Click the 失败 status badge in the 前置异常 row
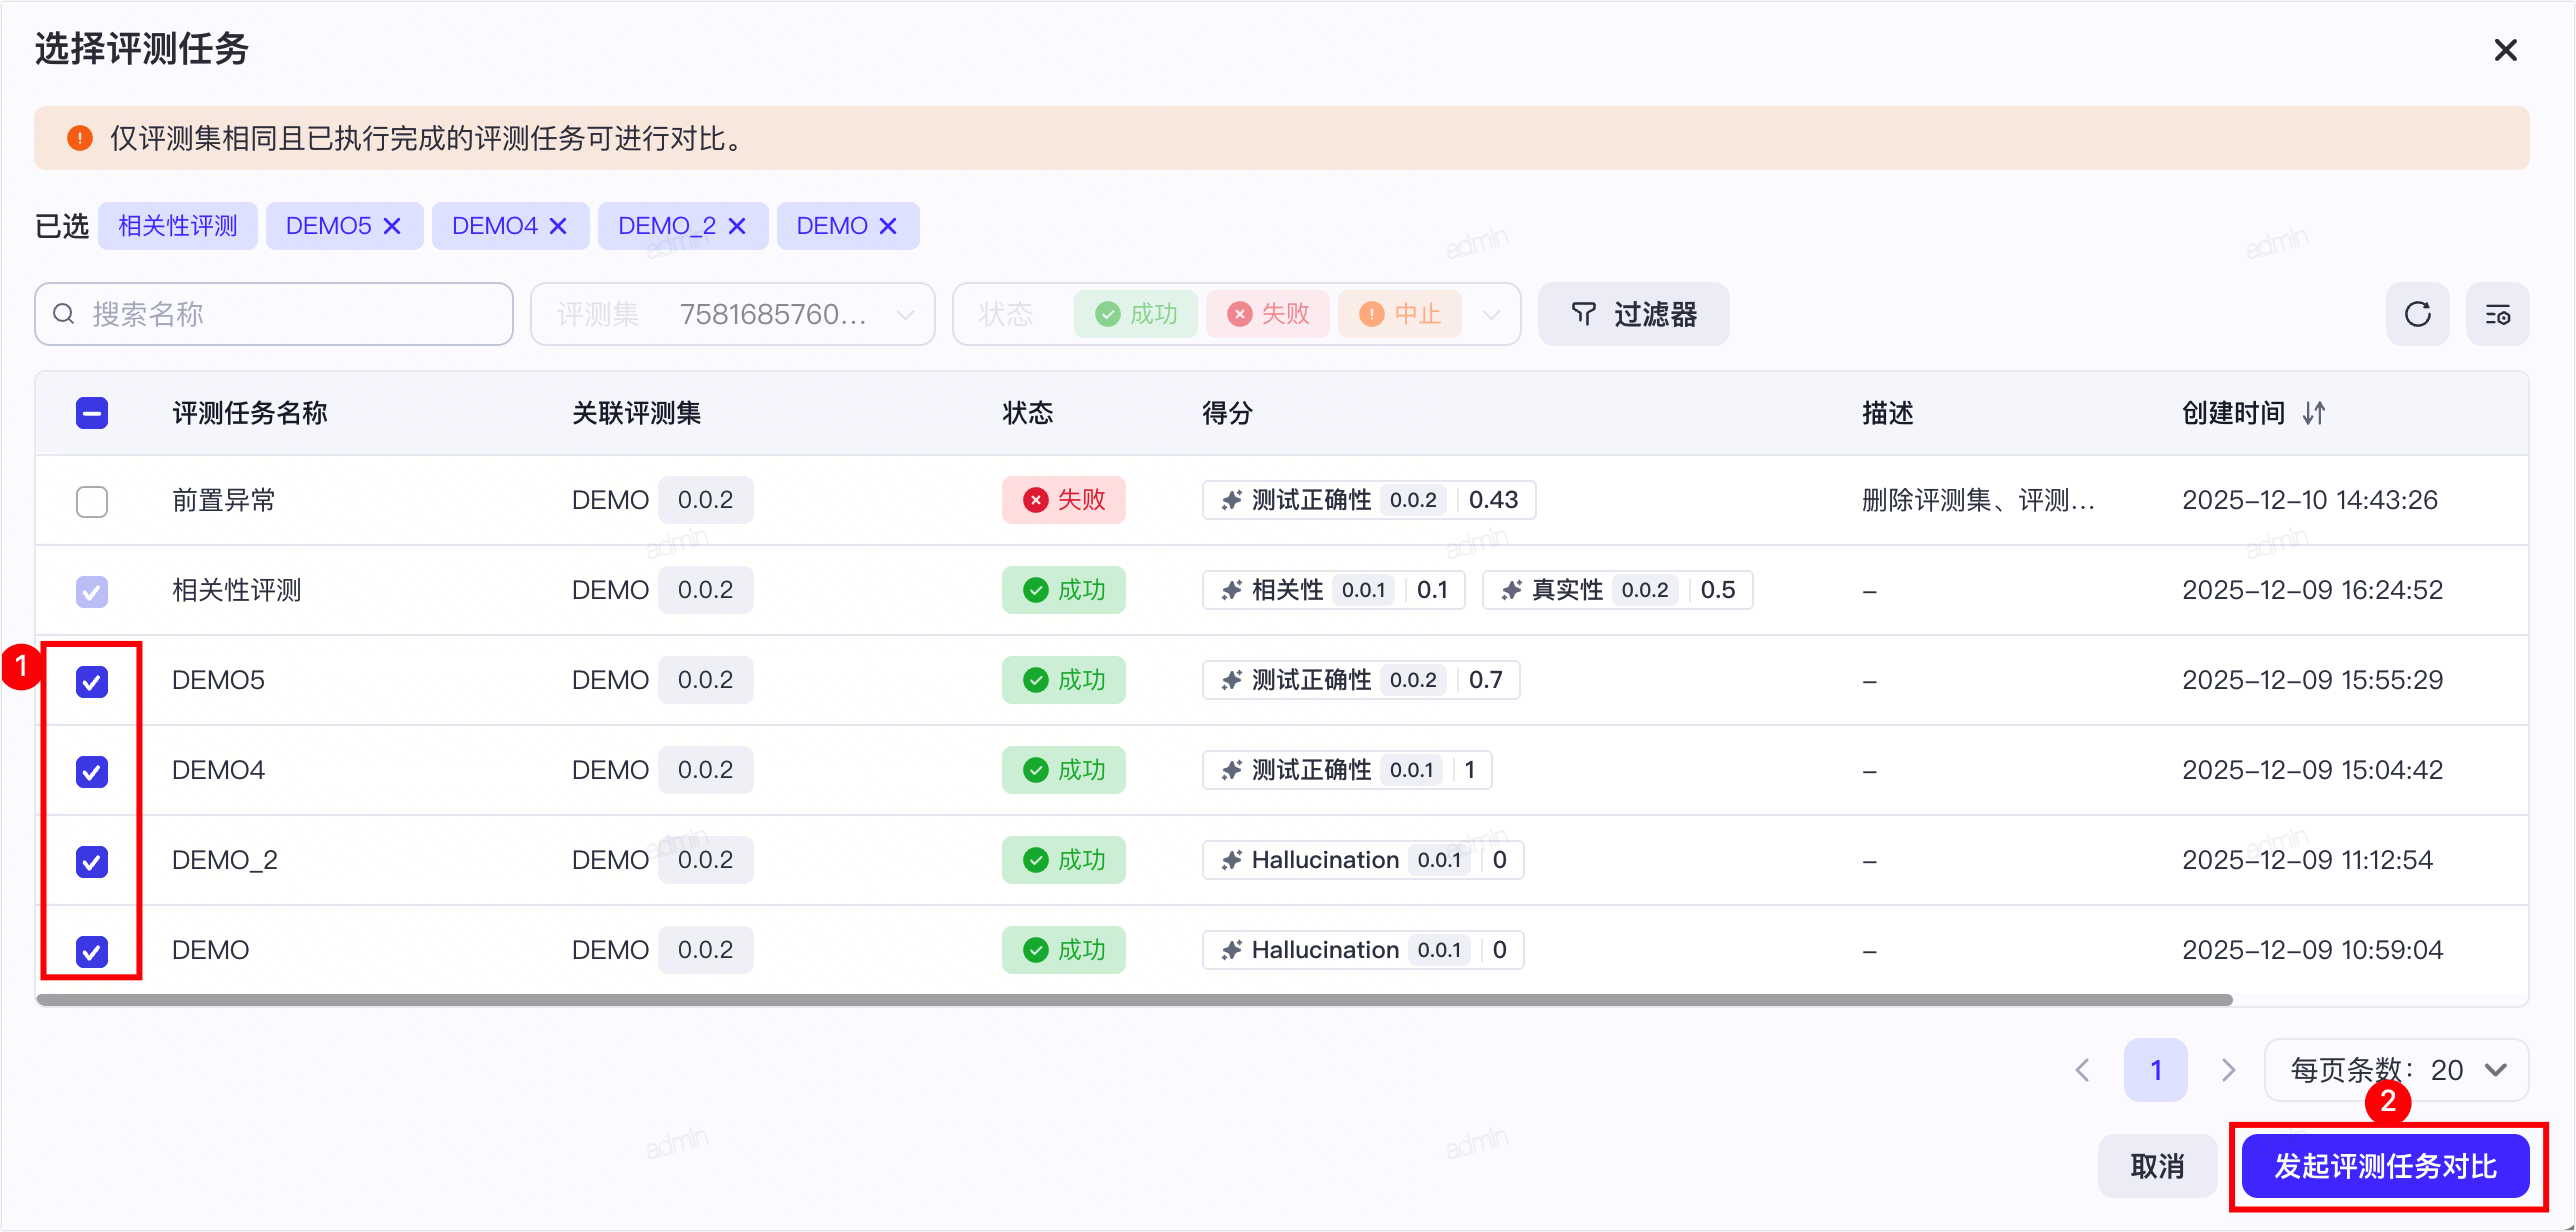This screenshot has height=1232, width=2576. pyautogui.click(x=1064, y=500)
